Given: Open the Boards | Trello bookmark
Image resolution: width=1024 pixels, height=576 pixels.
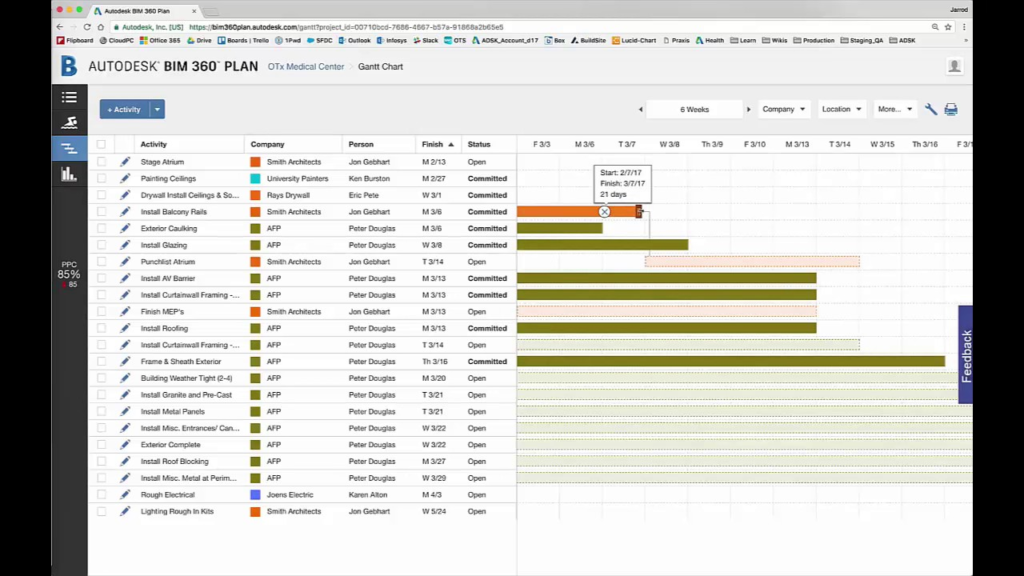Looking at the screenshot, I should click(x=243, y=40).
